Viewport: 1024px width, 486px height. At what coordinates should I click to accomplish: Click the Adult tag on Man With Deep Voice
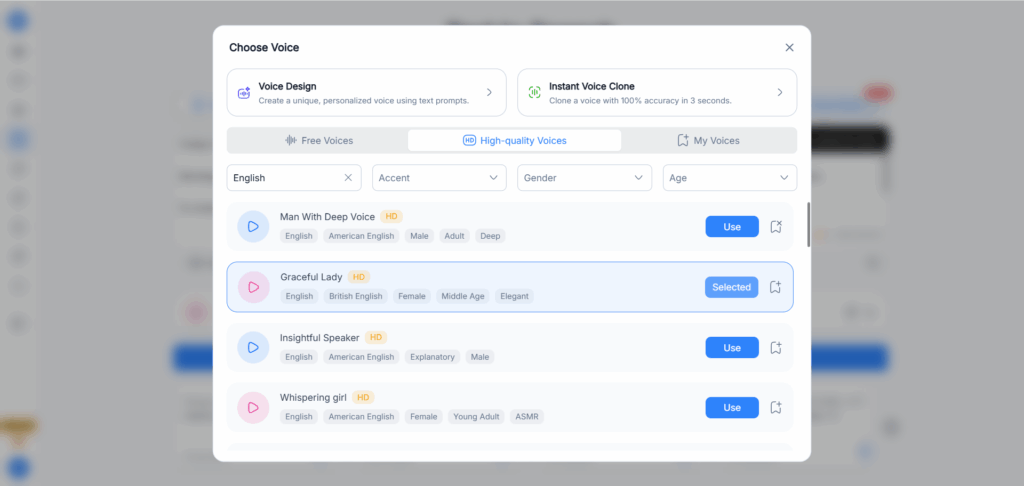(455, 236)
